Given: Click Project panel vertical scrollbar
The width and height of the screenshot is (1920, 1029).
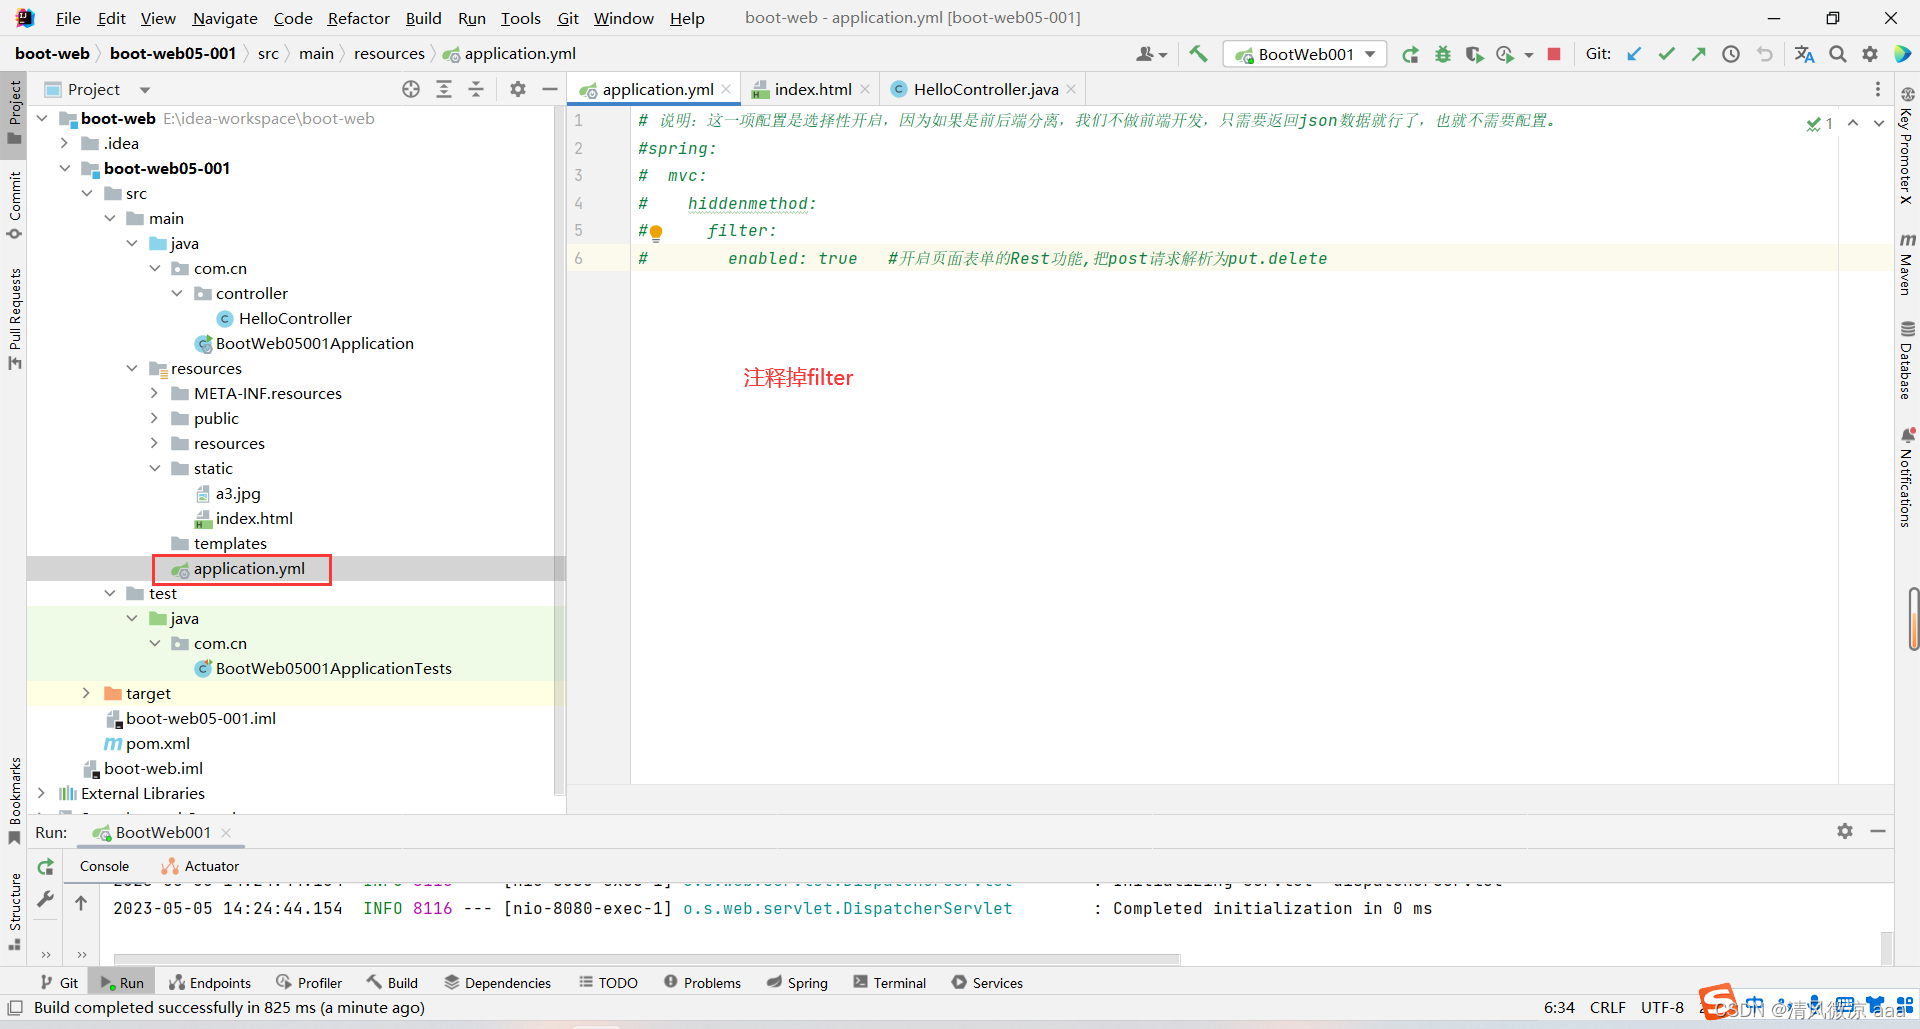Looking at the screenshot, I should pyautogui.click(x=560, y=450).
